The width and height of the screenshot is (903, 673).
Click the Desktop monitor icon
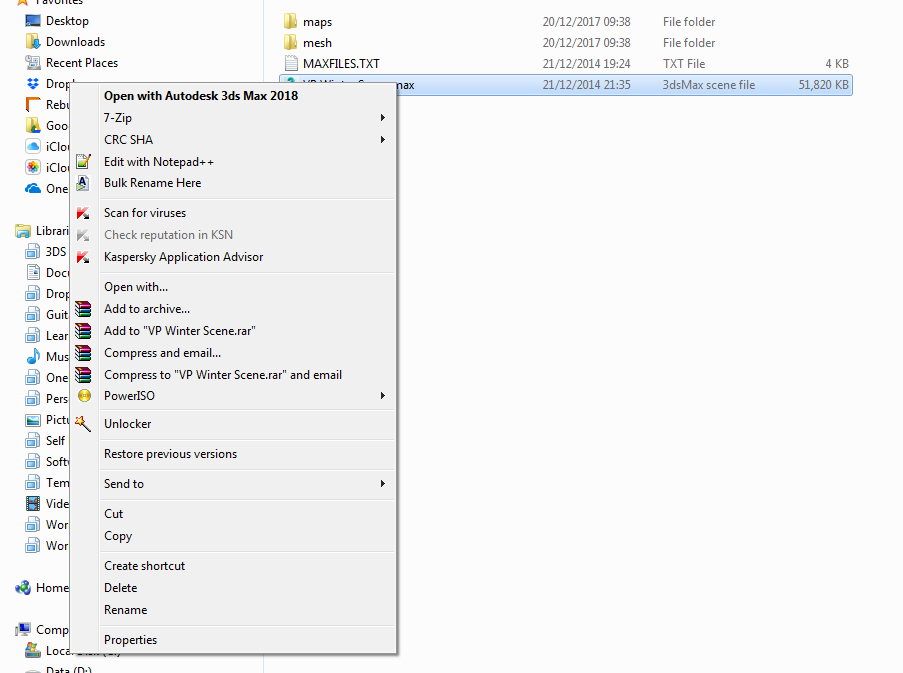[x=33, y=21]
